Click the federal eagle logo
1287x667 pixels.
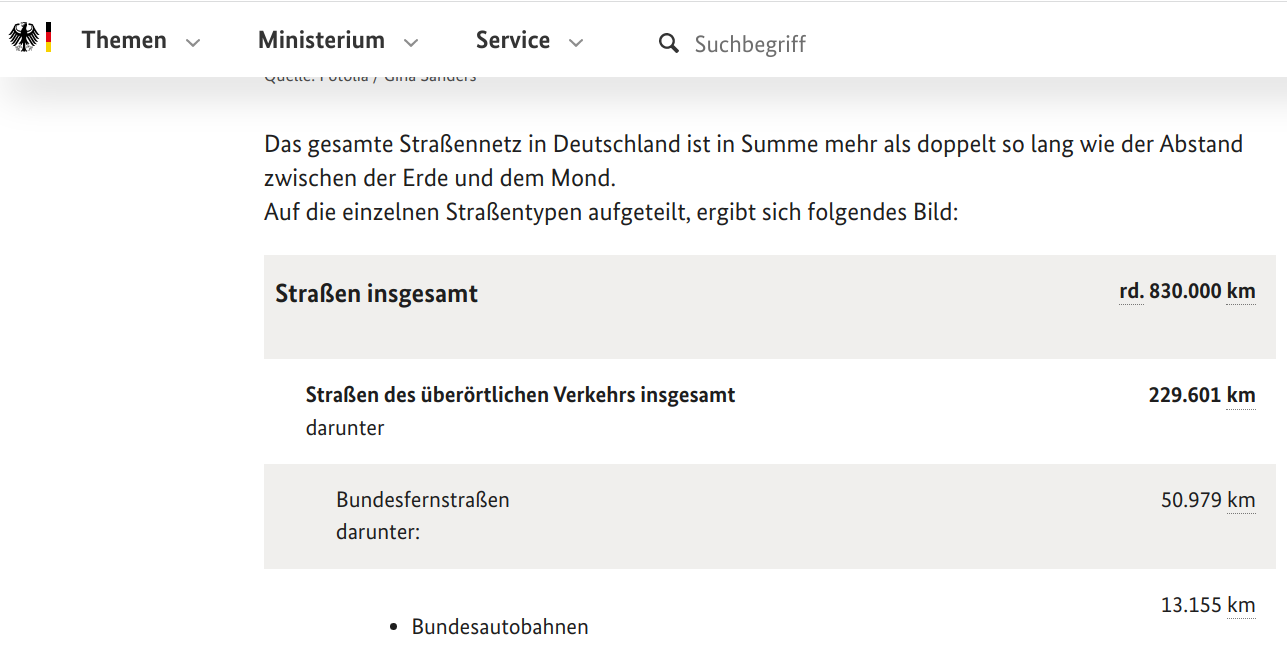pyautogui.click(x=23, y=38)
